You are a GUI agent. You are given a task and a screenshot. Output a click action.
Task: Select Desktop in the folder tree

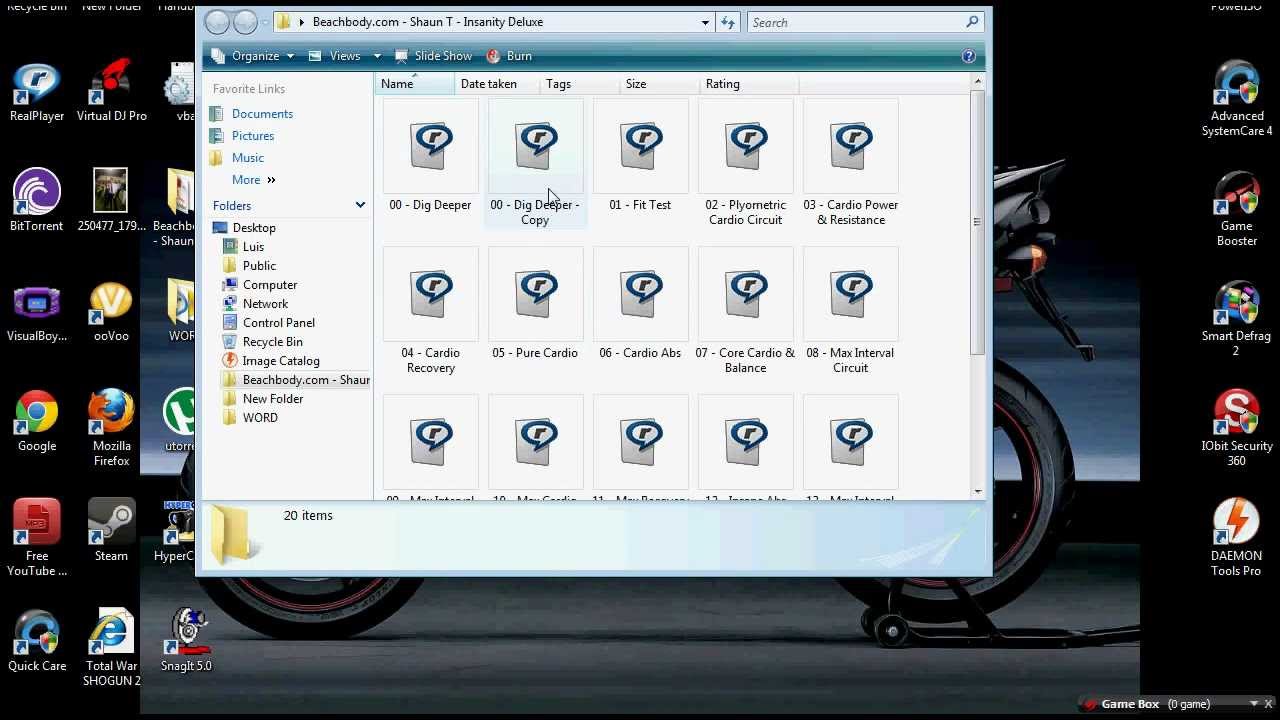254,228
